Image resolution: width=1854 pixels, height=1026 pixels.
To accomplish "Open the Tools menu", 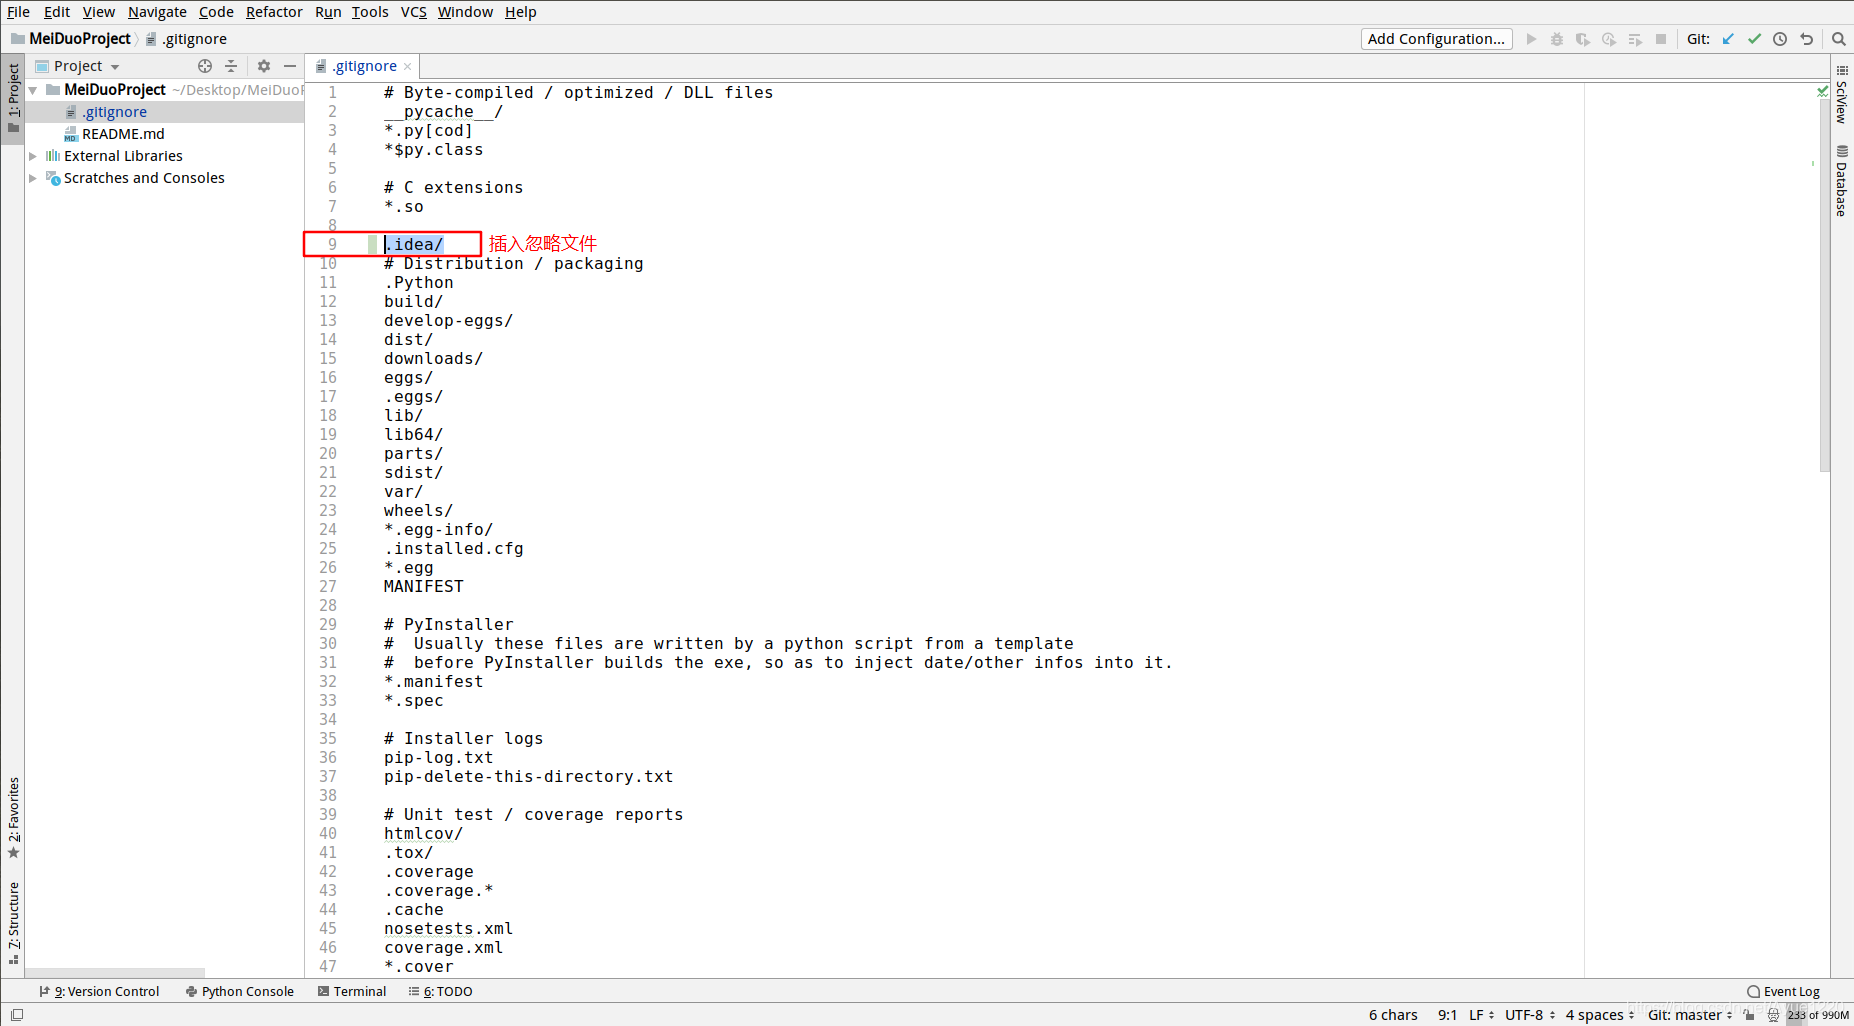I will 370,12.
